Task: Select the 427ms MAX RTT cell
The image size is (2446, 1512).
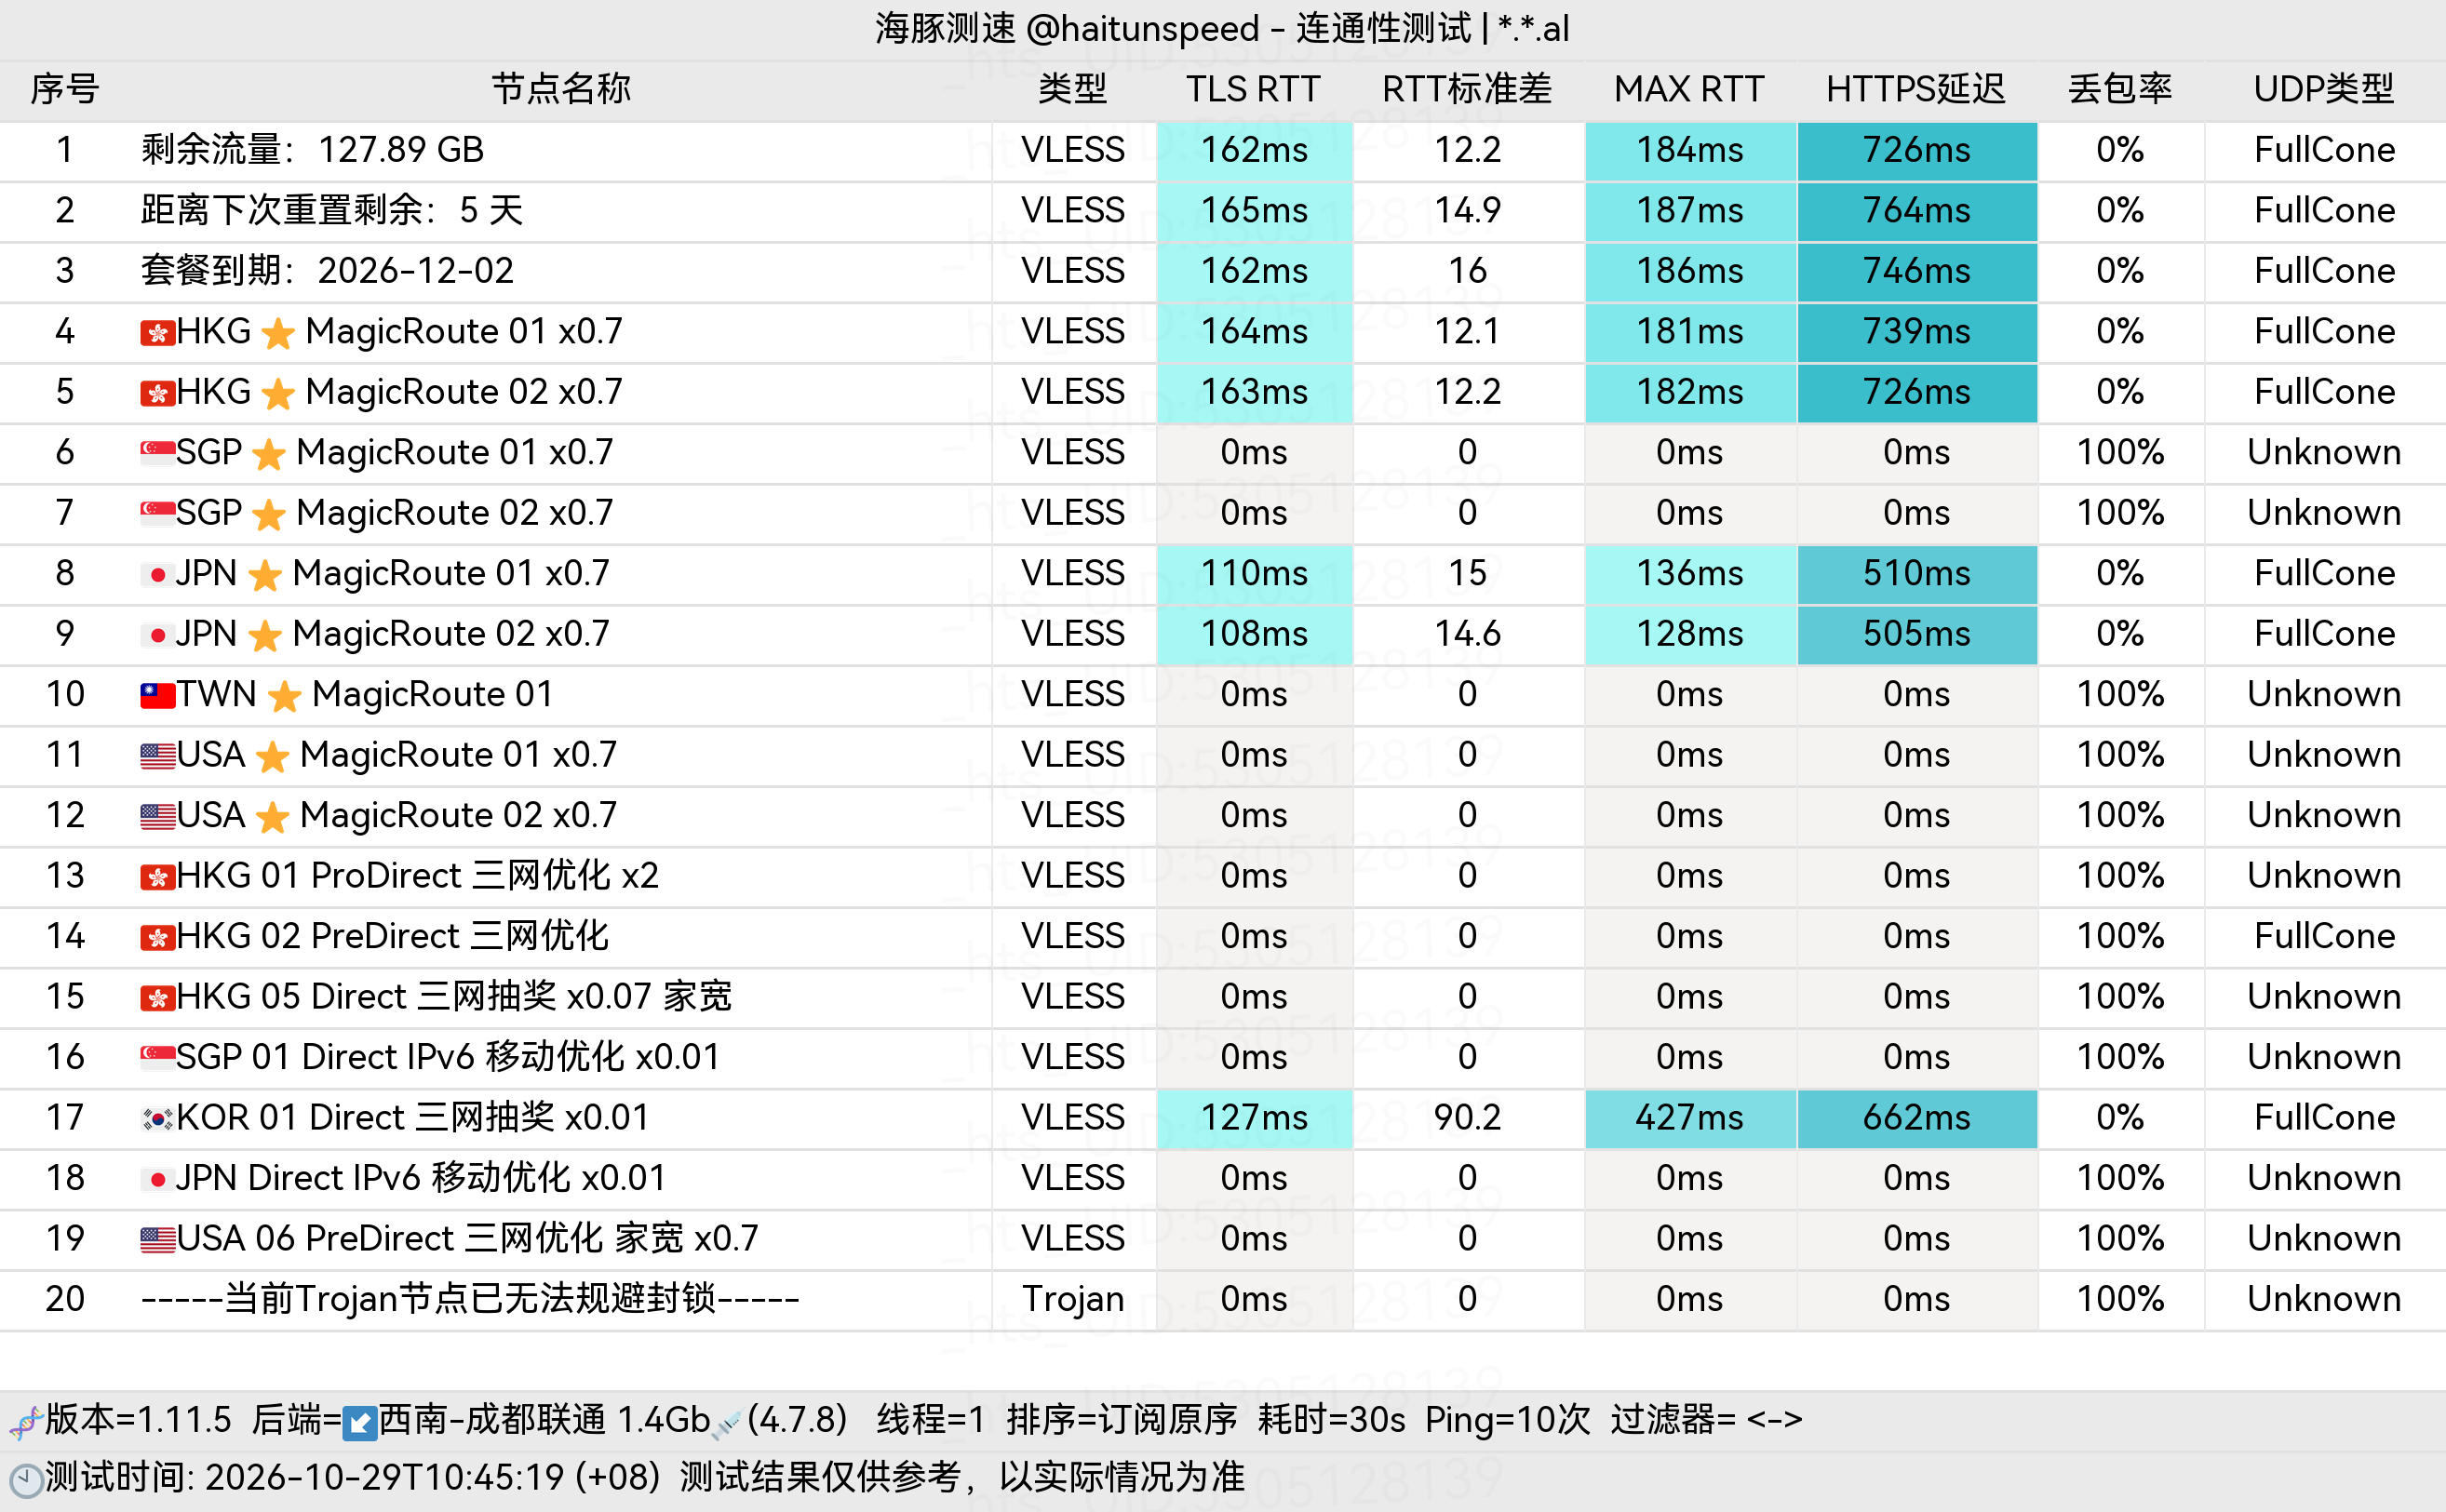Action: [1690, 1118]
